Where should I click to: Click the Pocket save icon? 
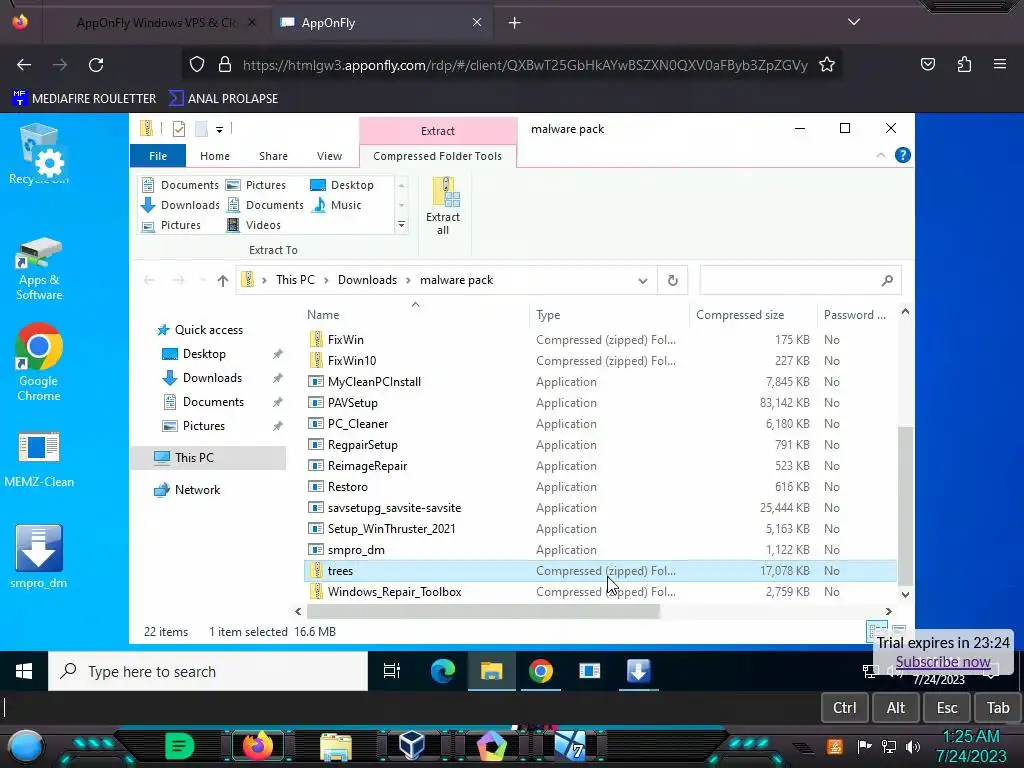click(x=928, y=64)
